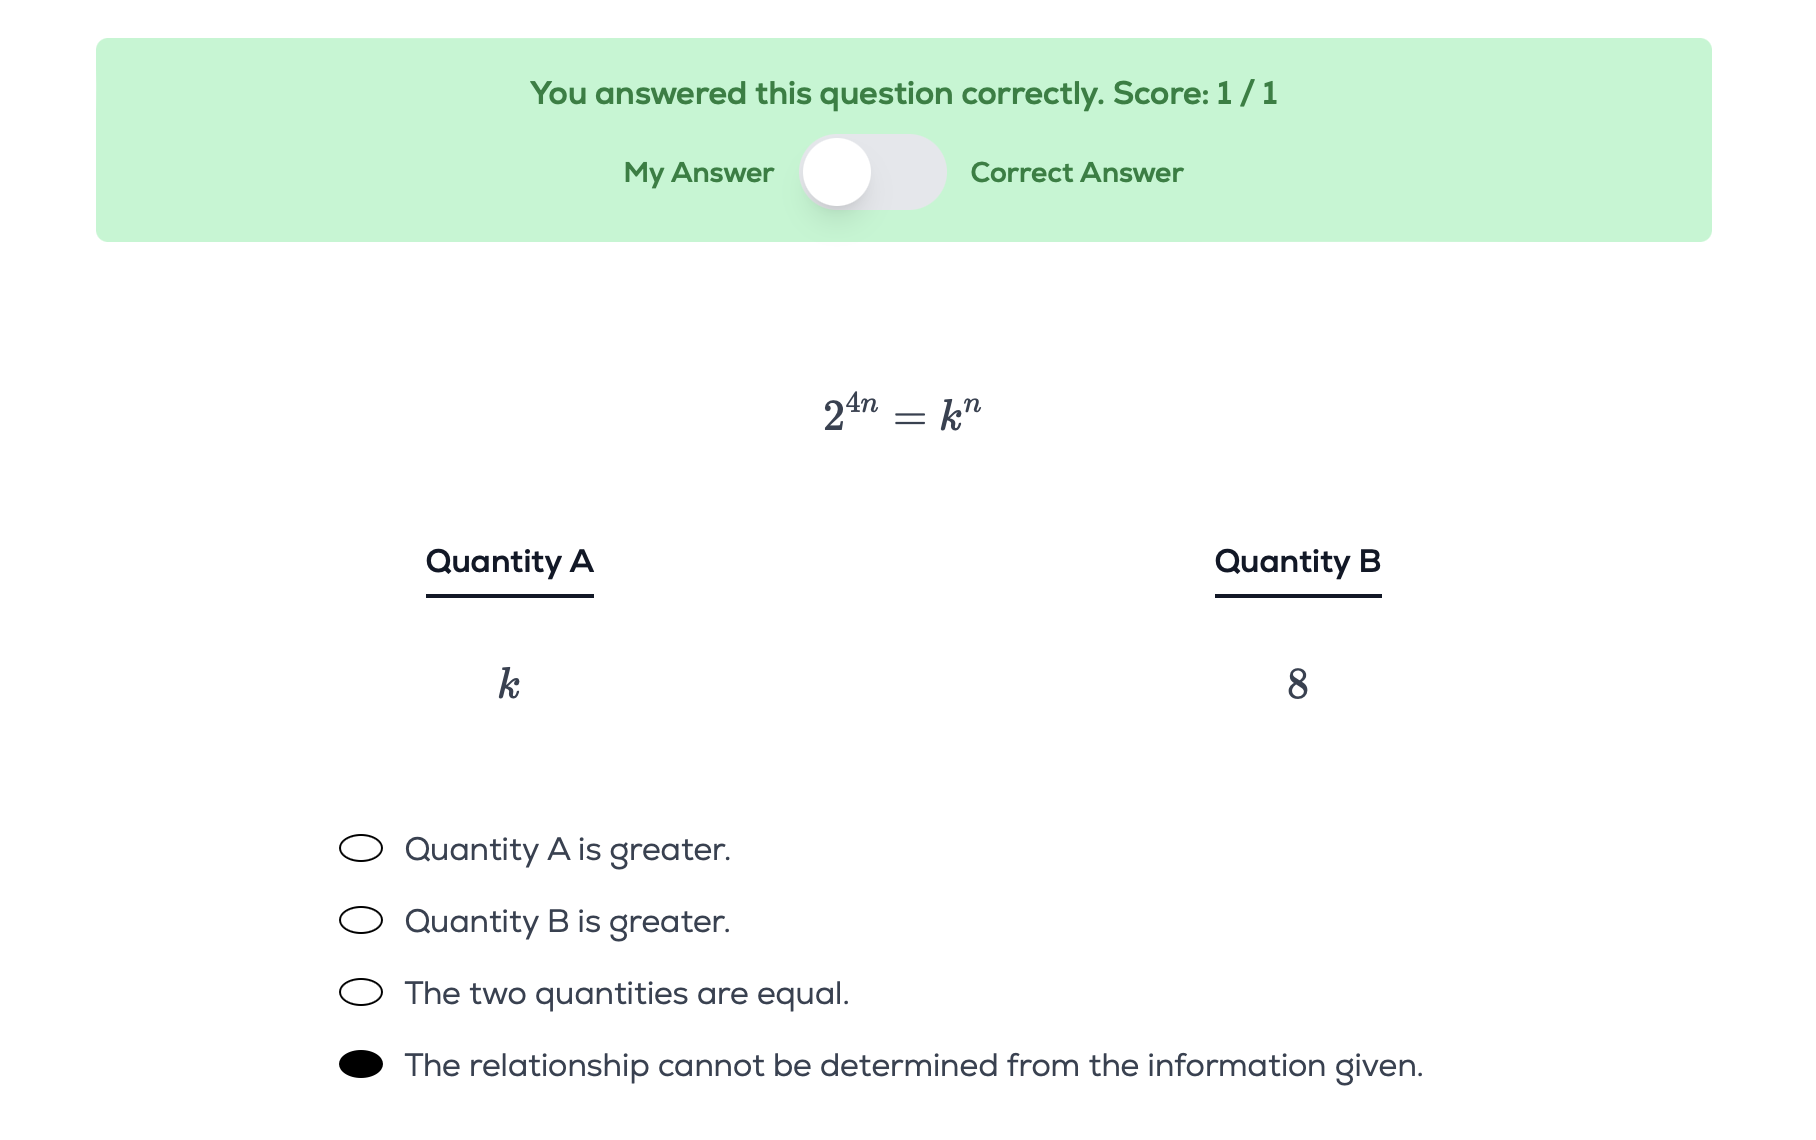Choose the "two quantities are equal" radio circle
Image resolution: width=1816 pixels, height=1140 pixels.
coord(361,992)
